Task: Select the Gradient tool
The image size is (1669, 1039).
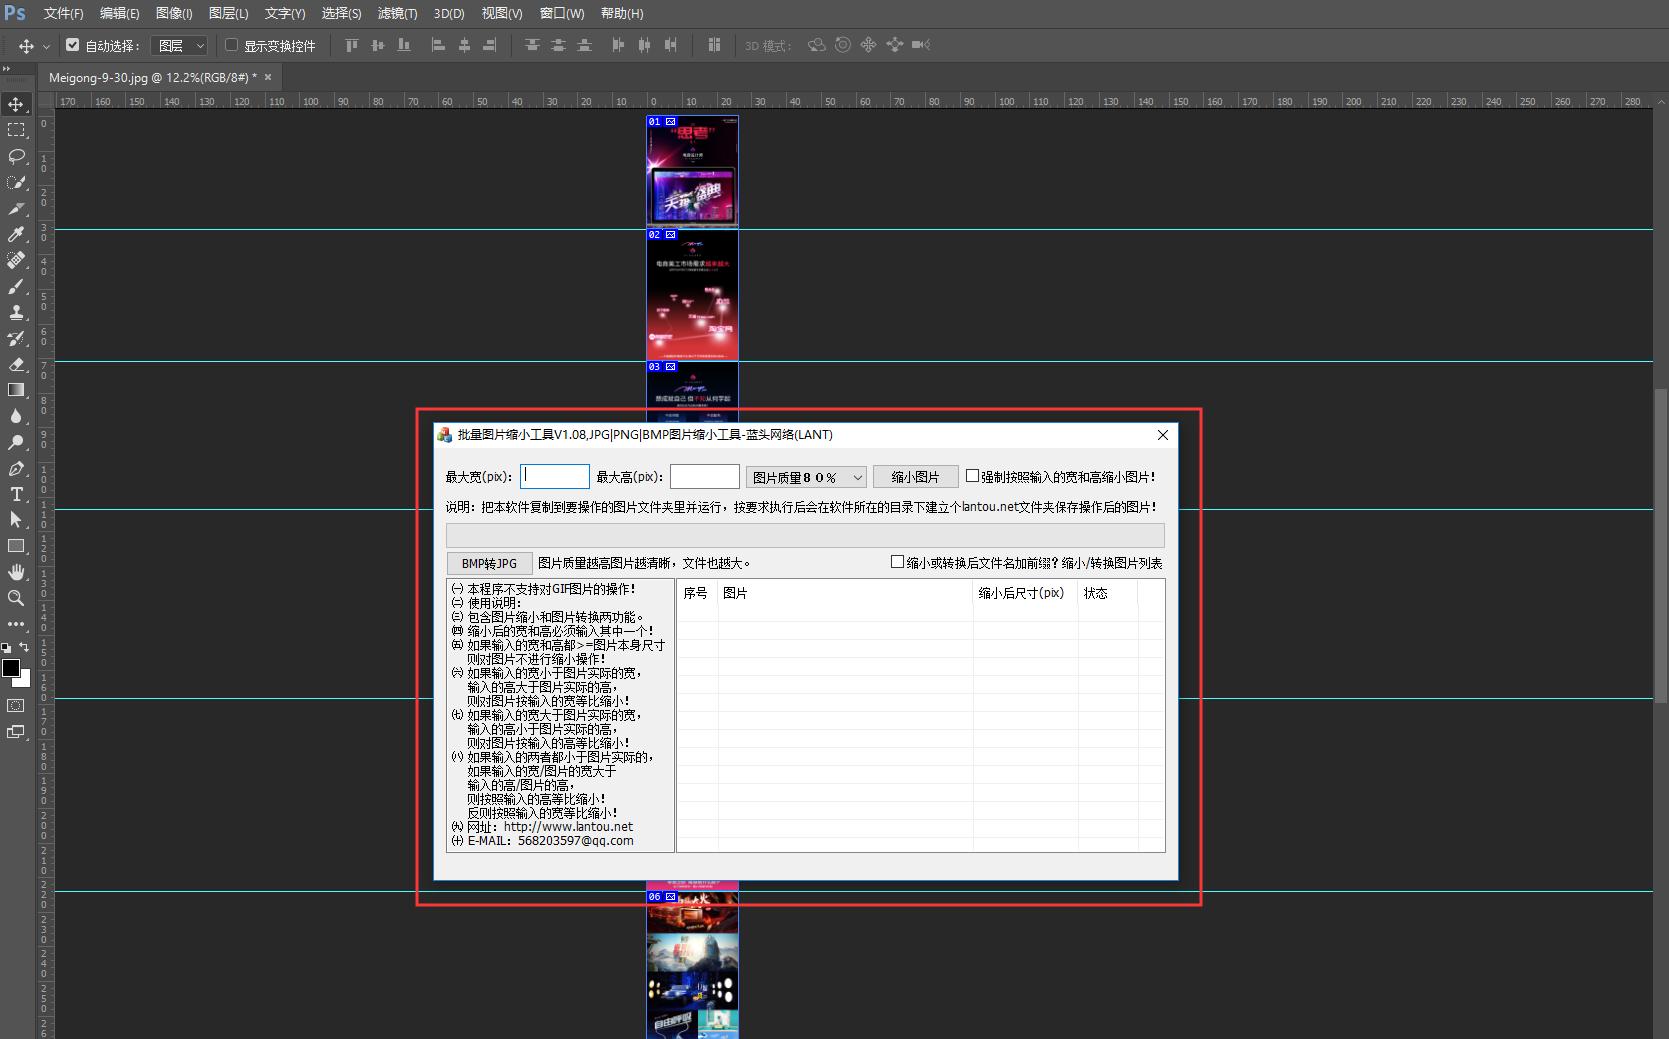Action: pyautogui.click(x=16, y=390)
